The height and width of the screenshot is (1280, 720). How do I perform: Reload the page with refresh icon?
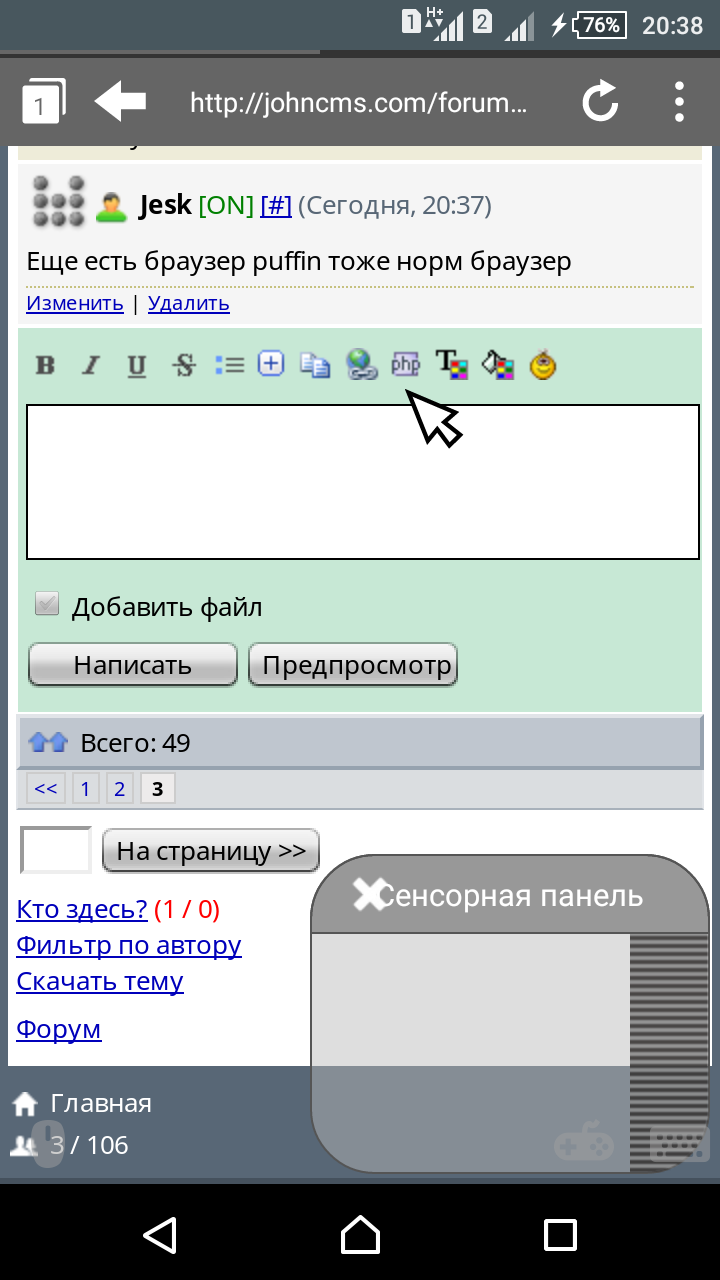pos(600,101)
